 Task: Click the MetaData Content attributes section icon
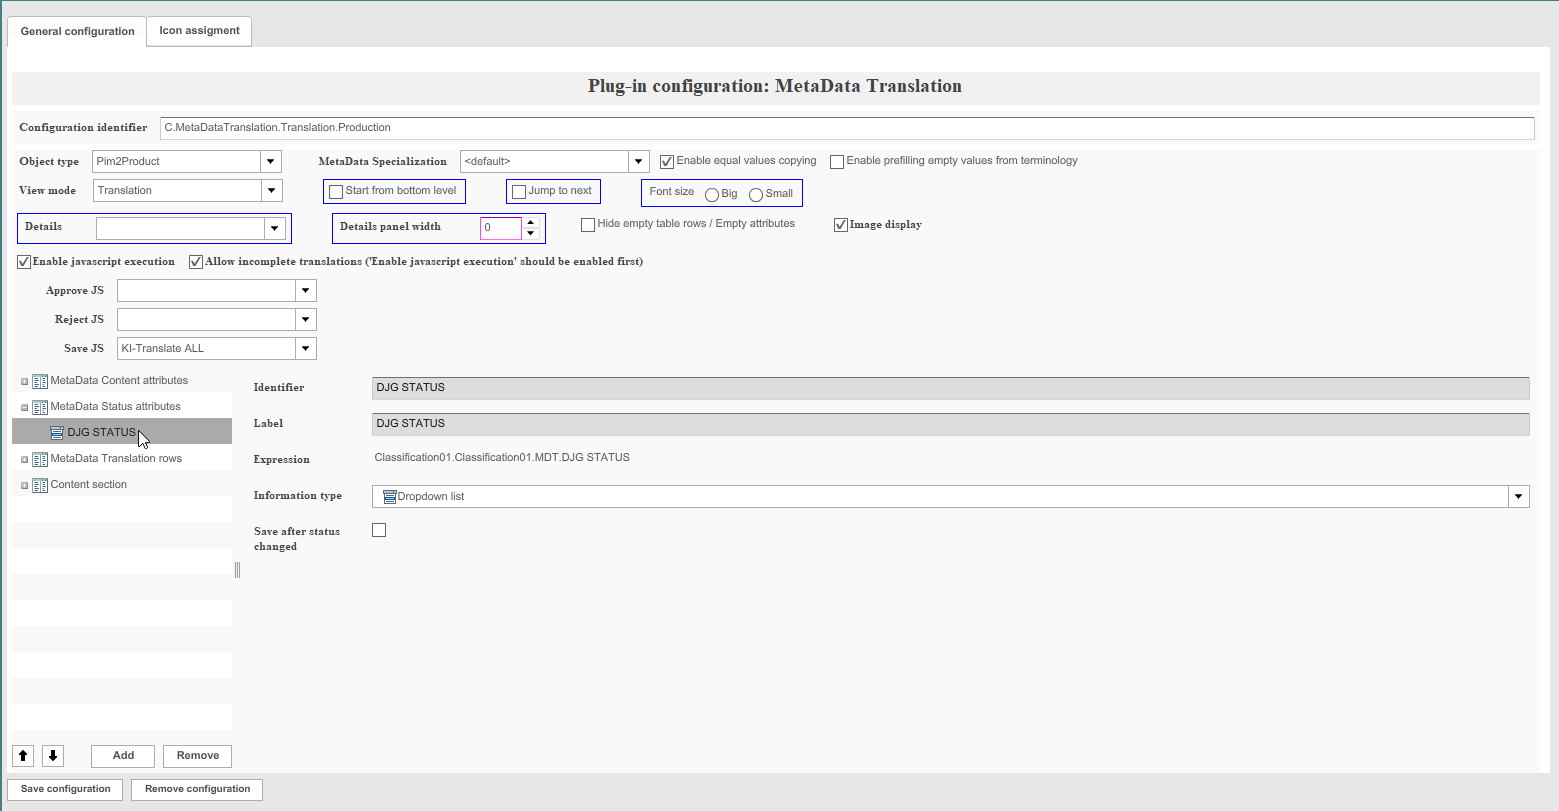tap(39, 380)
